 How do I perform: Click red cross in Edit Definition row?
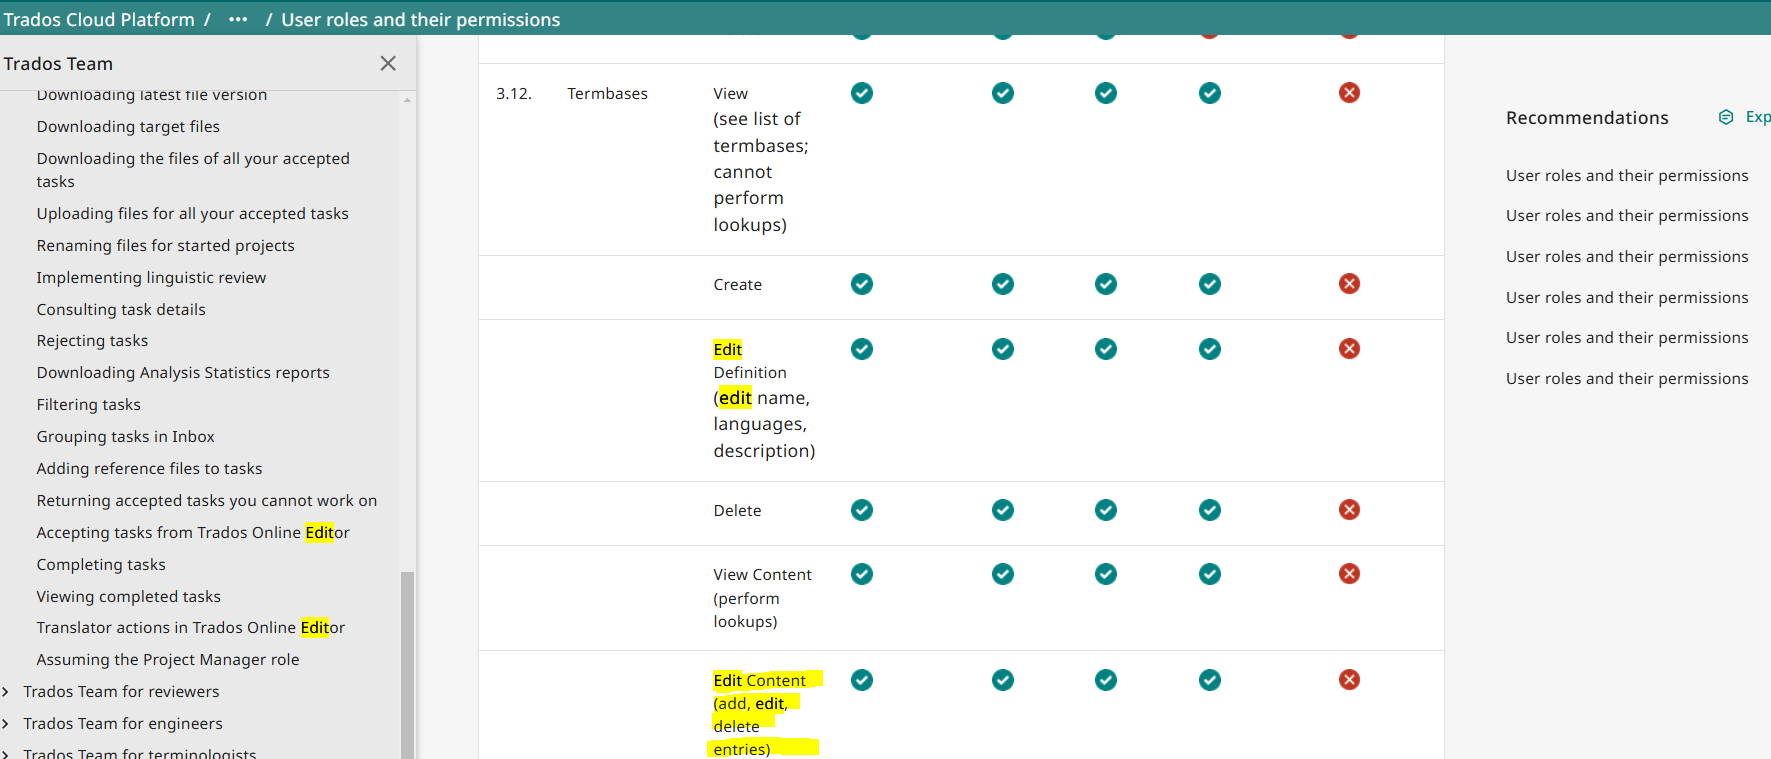click(1349, 349)
